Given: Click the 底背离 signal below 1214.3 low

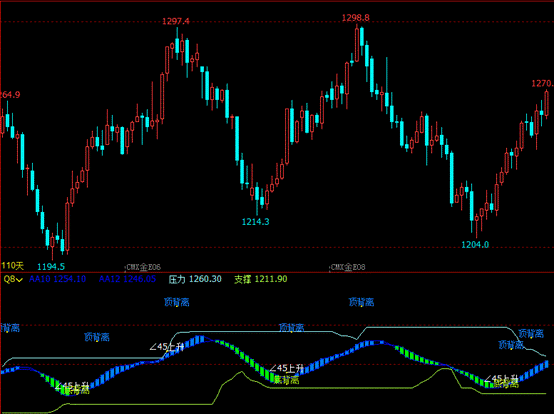Looking at the screenshot, I should click(x=286, y=380).
